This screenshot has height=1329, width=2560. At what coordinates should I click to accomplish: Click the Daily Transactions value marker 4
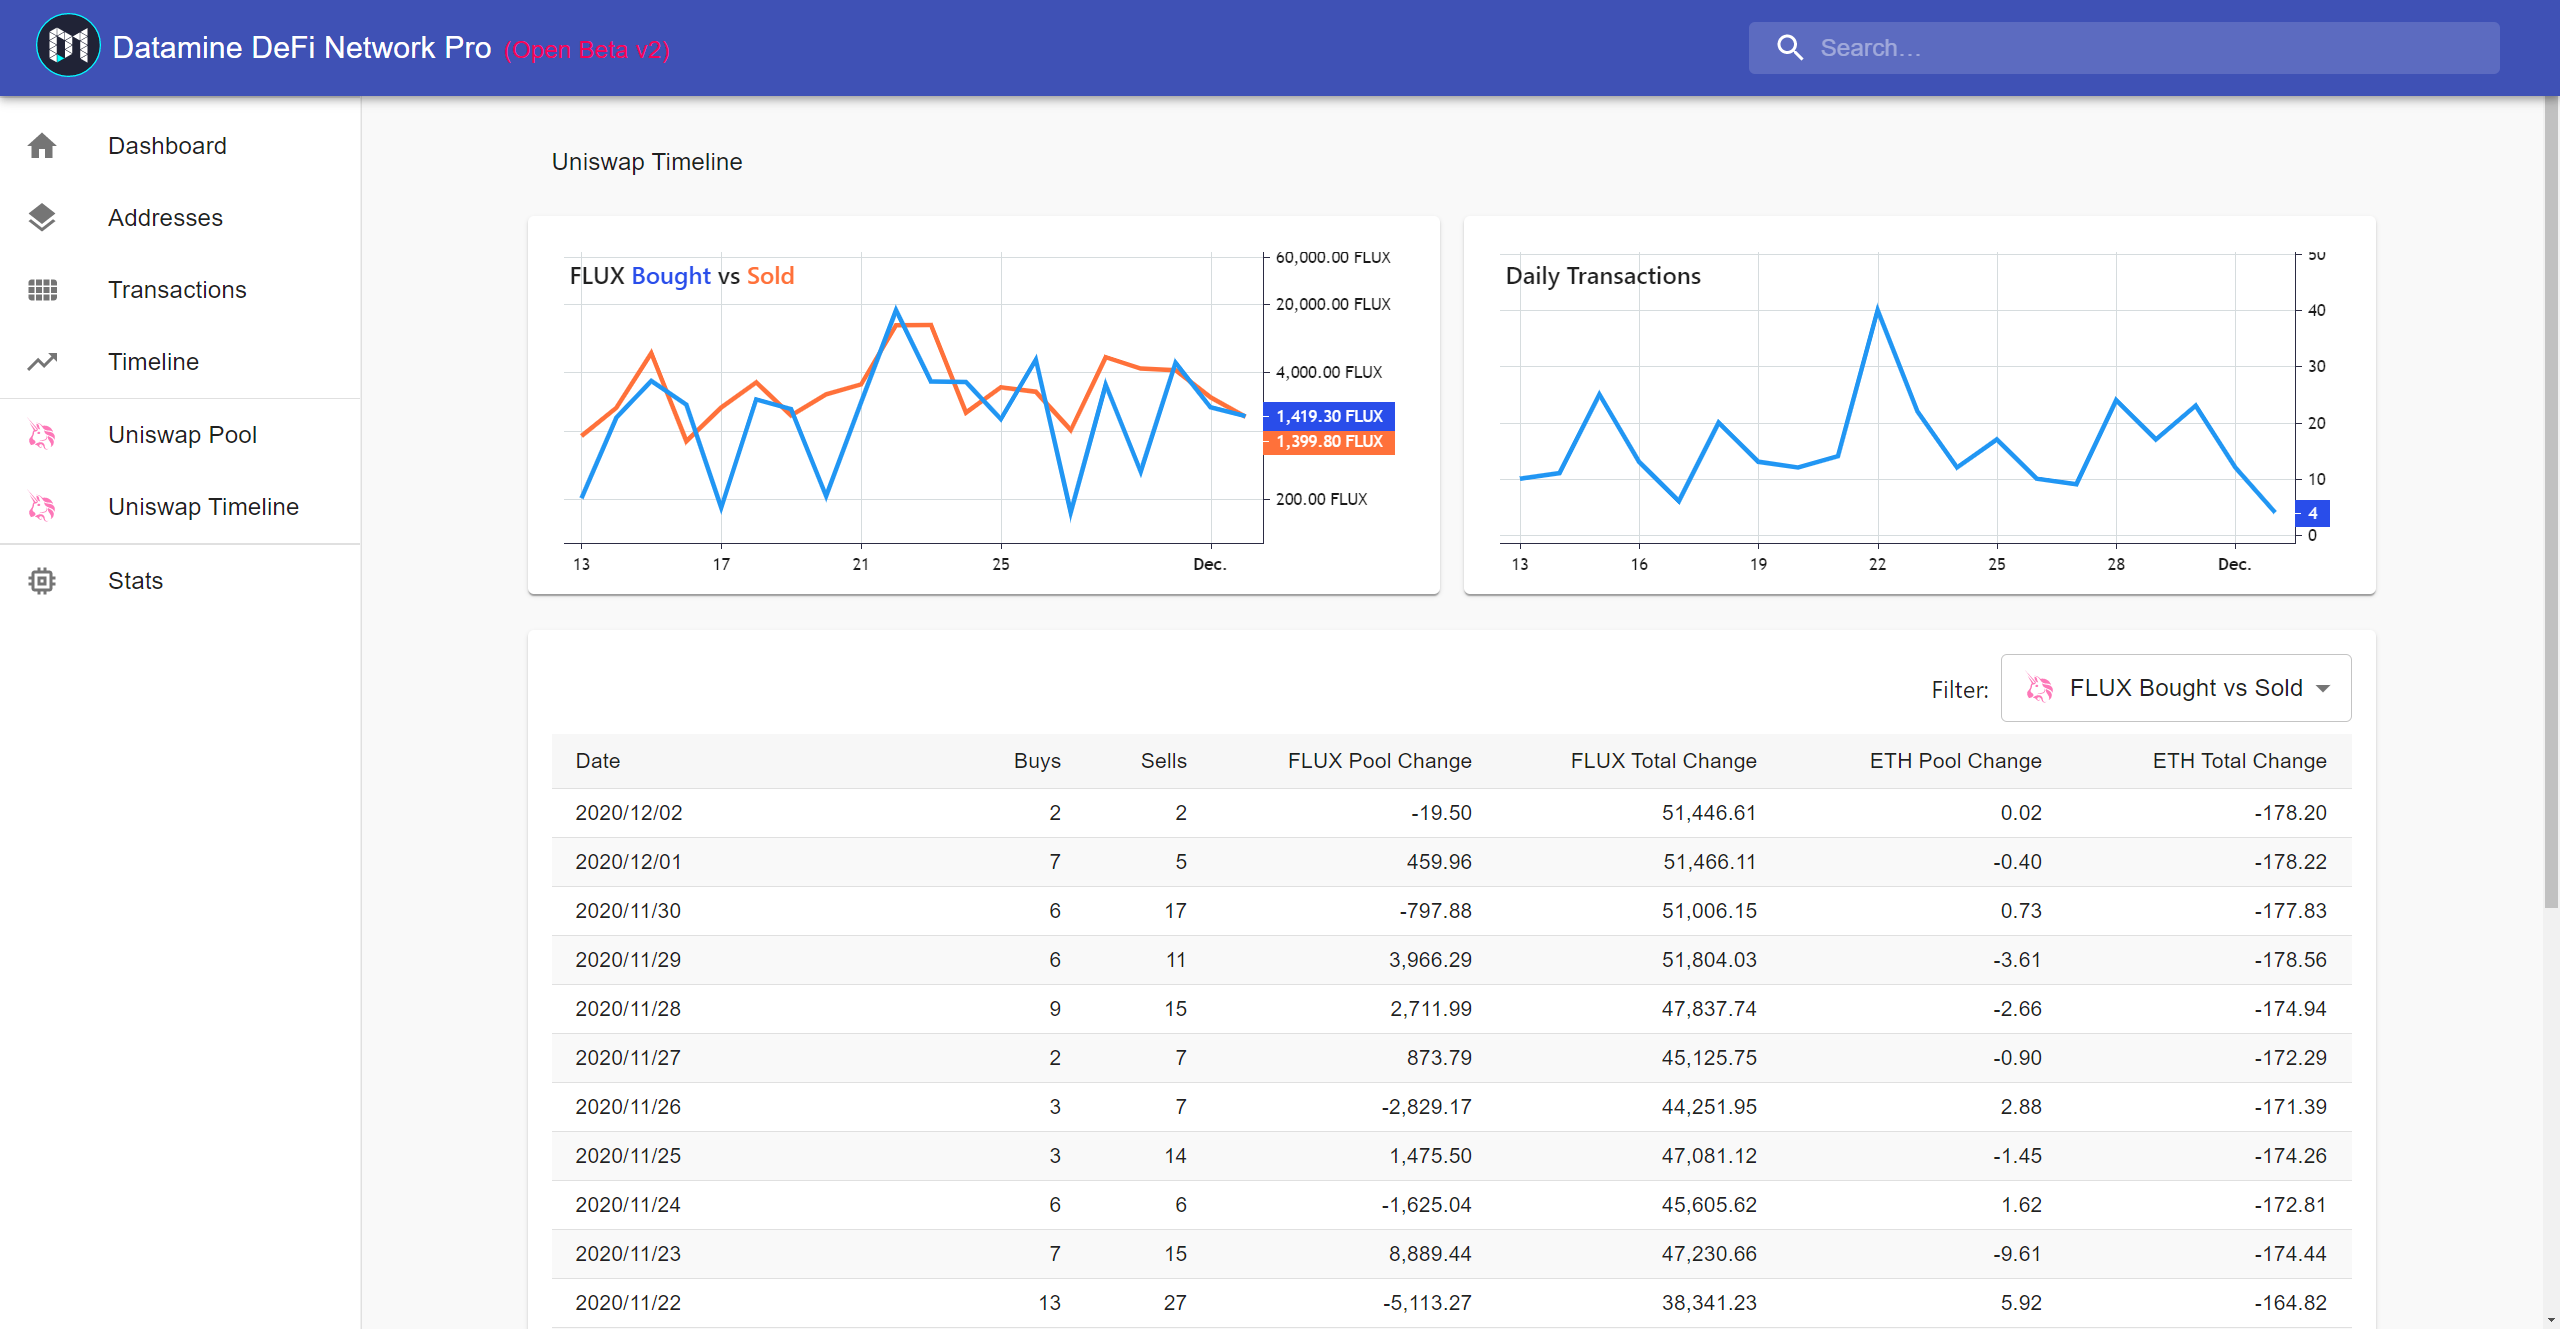[x=2312, y=513]
